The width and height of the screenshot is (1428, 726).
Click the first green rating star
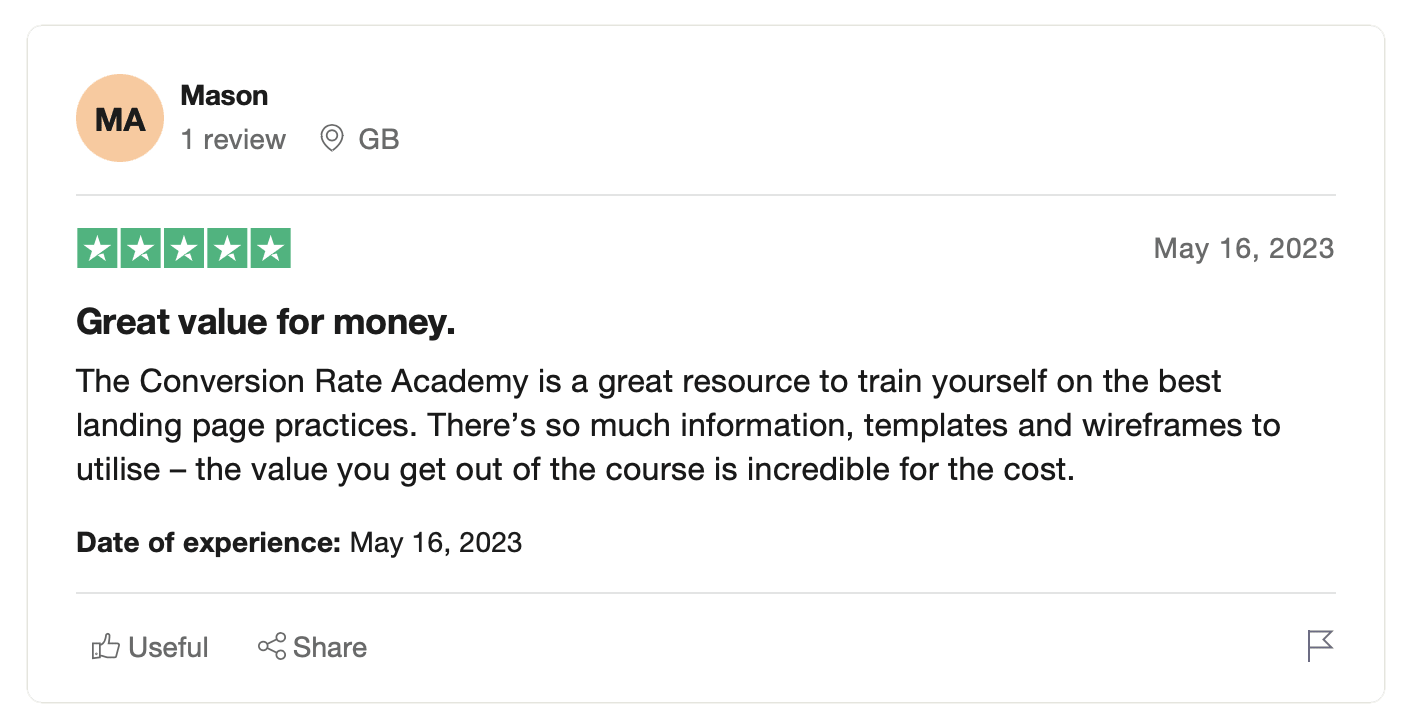[x=97, y=249]
